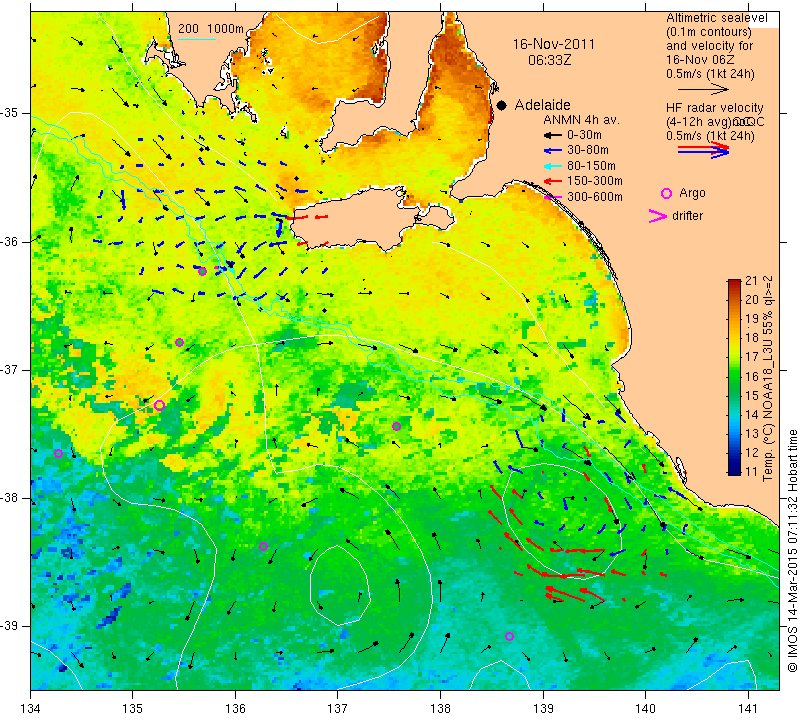The image size is (800, 720).
Task: Click the longitude axis label 141
Action: pos(748,708)
